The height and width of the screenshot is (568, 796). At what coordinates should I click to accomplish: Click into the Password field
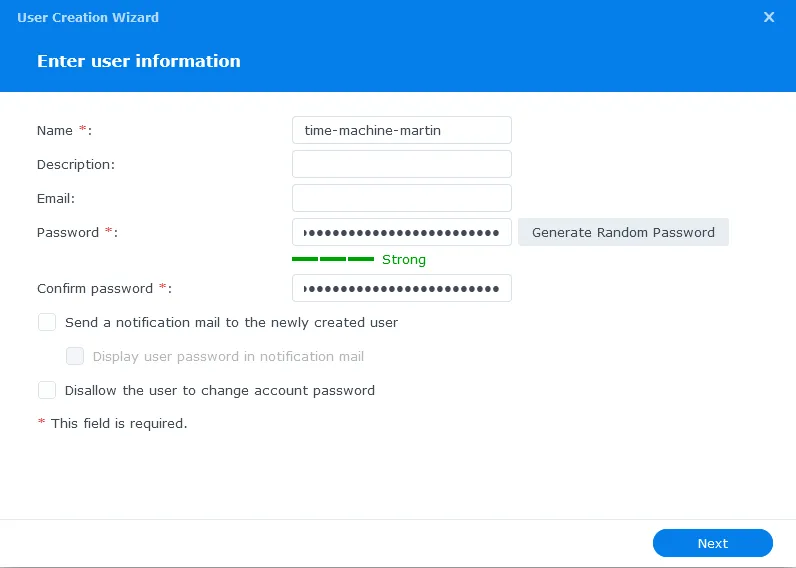pyautogui.click(x=402, y=232)
